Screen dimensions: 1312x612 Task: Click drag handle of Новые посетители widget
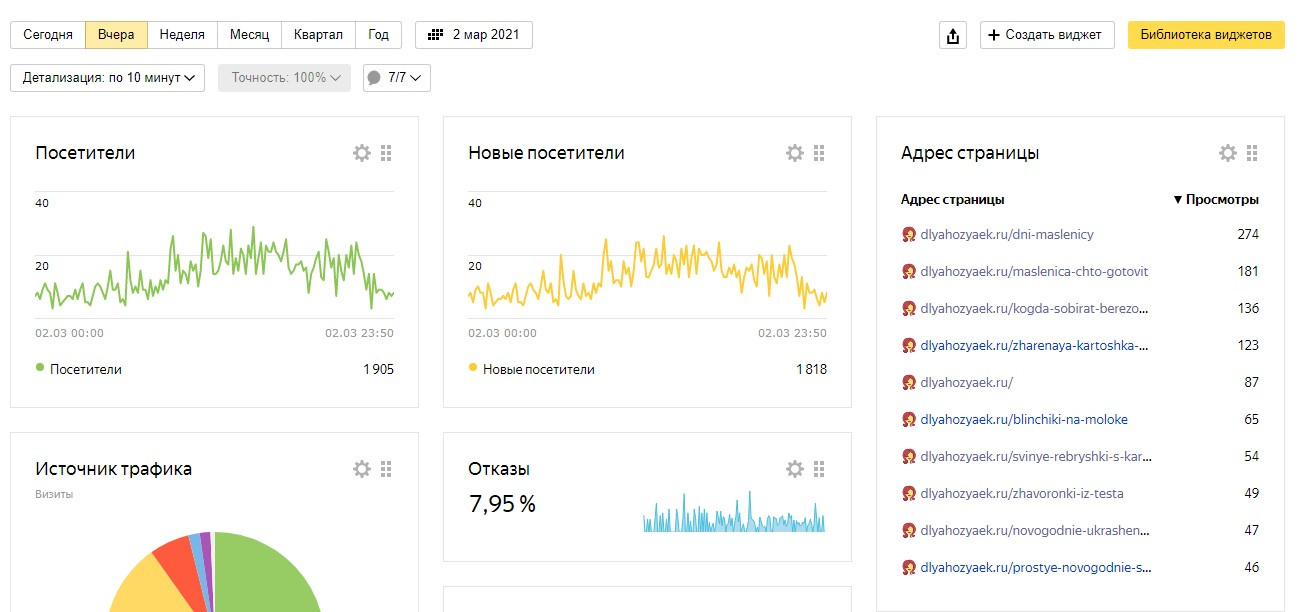pos(819,153)
